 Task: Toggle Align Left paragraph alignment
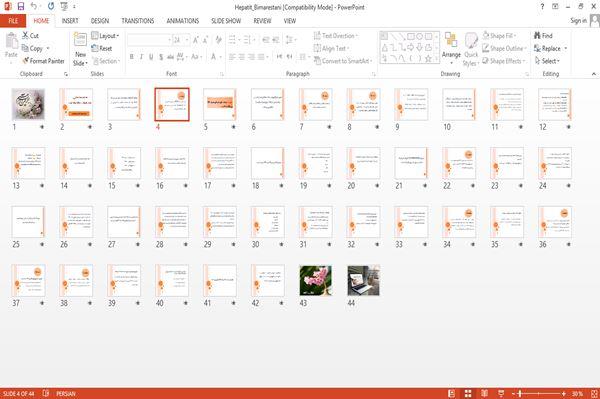(232, 57)
